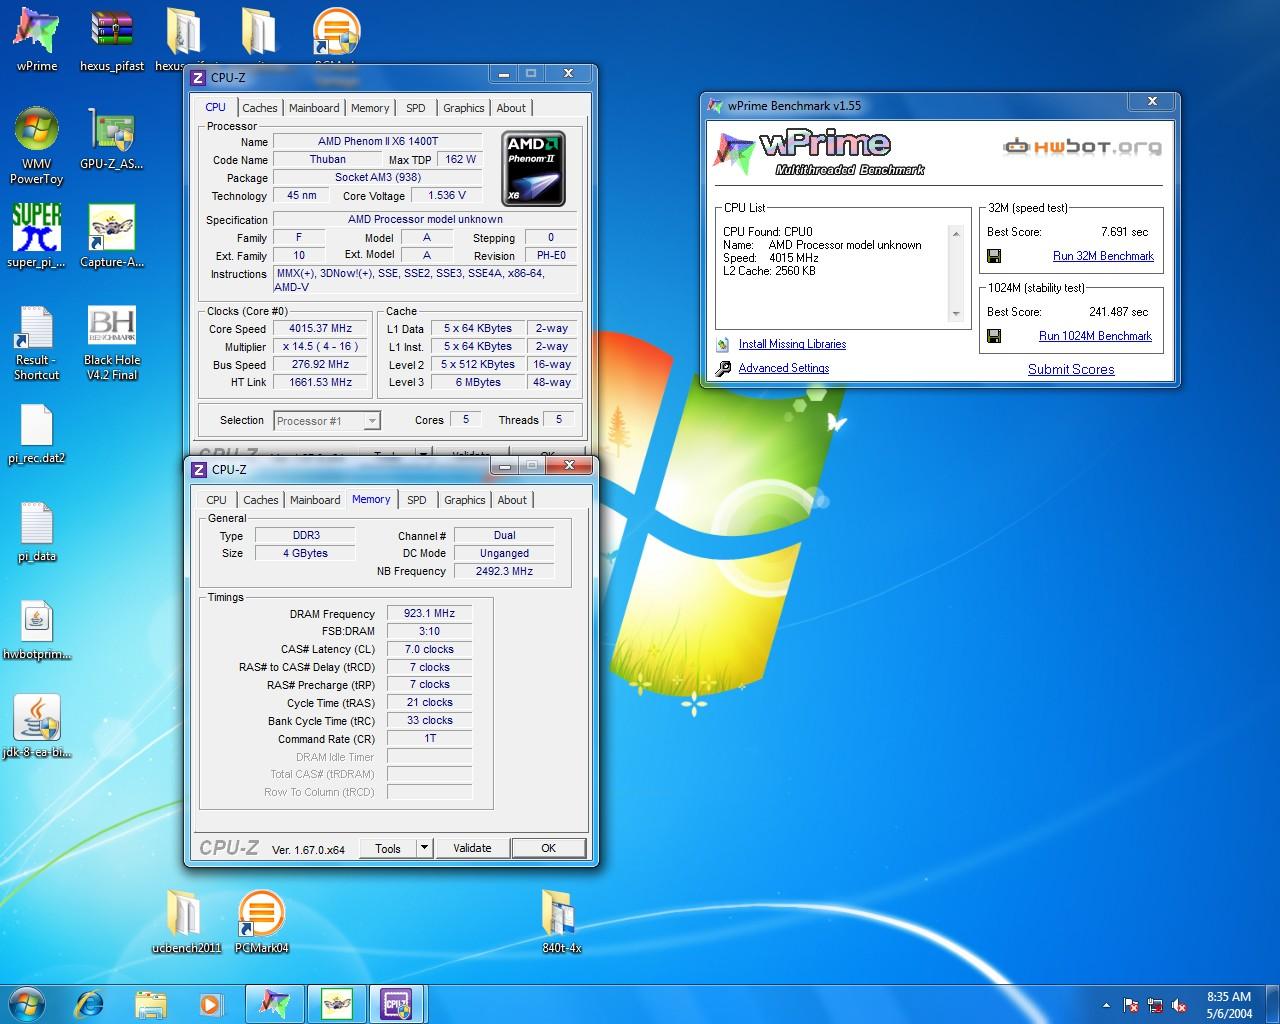Open the pi_data file
Viewport: 1280px width, 1024px height.
[36, 532]
